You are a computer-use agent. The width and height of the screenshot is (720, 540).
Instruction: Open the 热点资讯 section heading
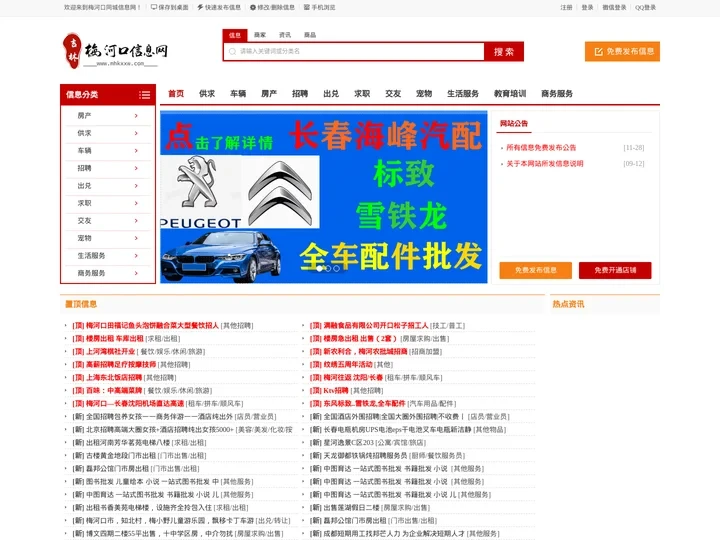568,304
